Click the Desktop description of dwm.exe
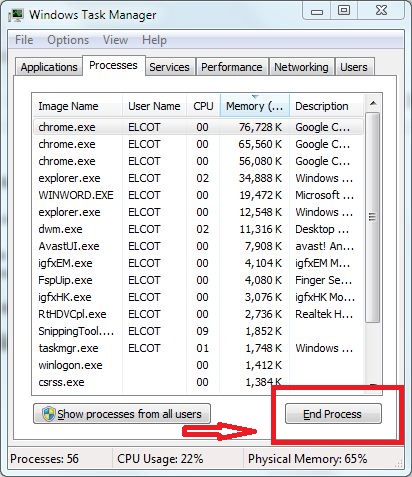This screenshot has height=477, width=412. coord(322,229)
